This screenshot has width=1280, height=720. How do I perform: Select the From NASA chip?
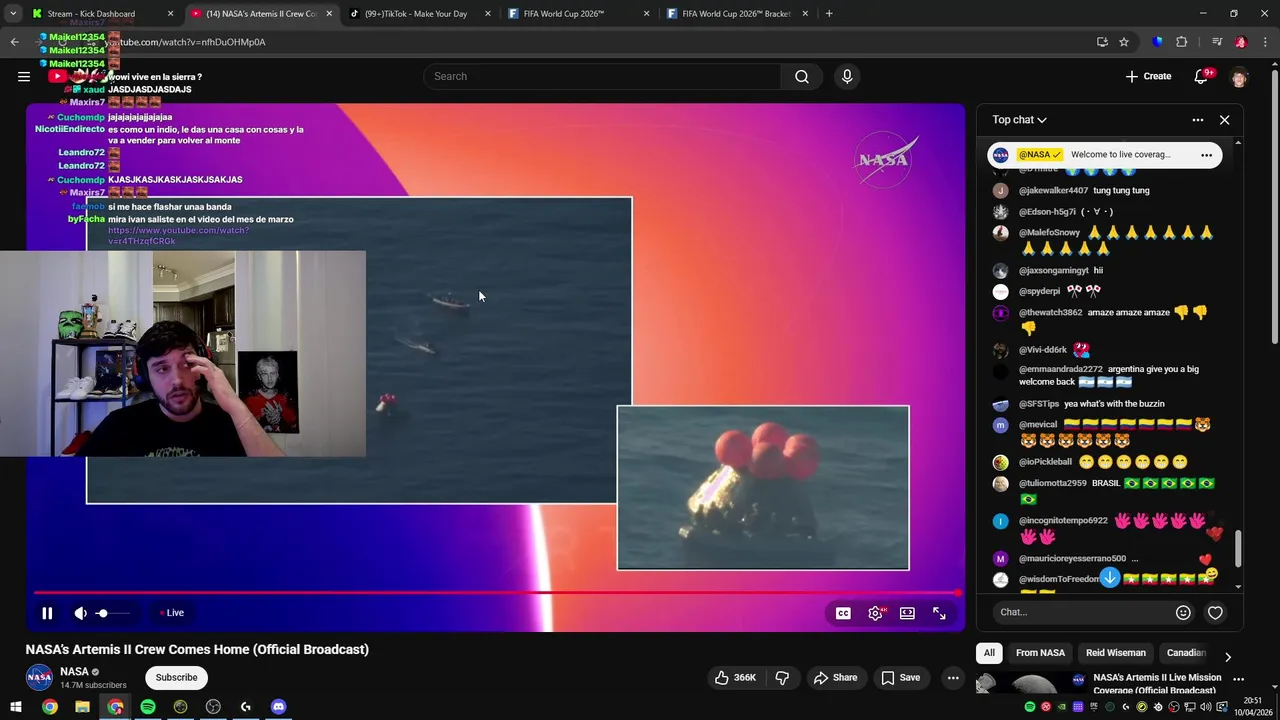1040,653
